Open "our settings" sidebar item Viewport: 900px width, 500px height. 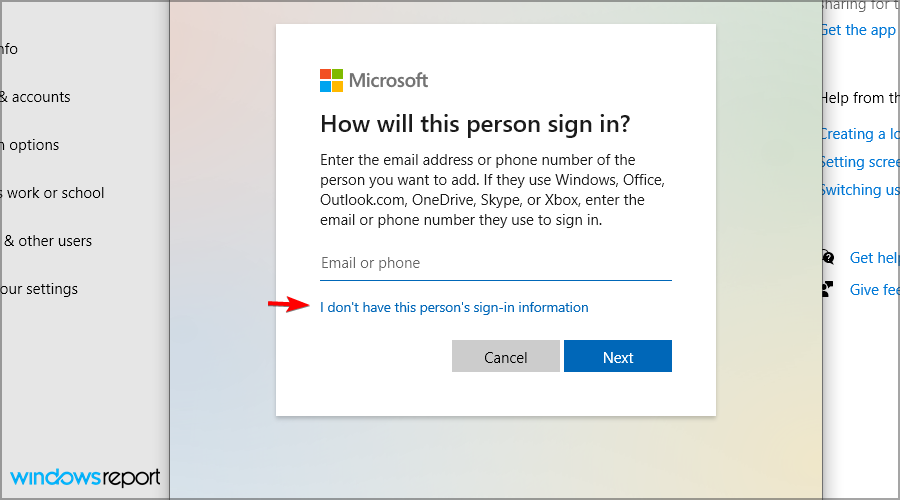pos(39,289)
